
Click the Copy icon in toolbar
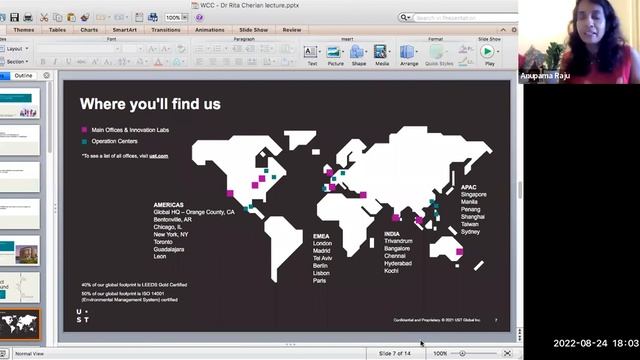coord(58,17)
